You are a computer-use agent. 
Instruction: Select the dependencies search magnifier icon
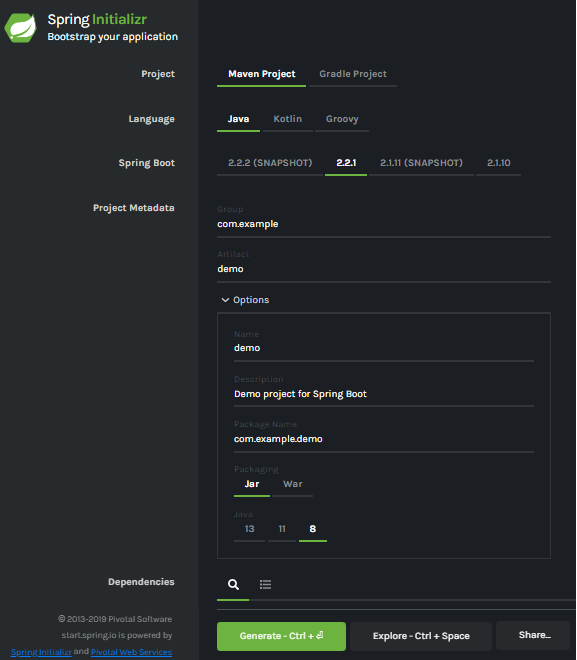(233, 584)
